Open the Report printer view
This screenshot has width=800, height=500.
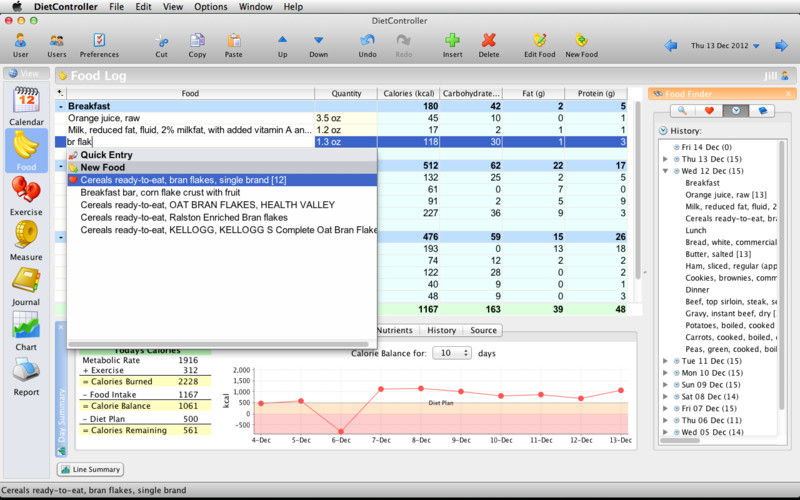[26, 377]
